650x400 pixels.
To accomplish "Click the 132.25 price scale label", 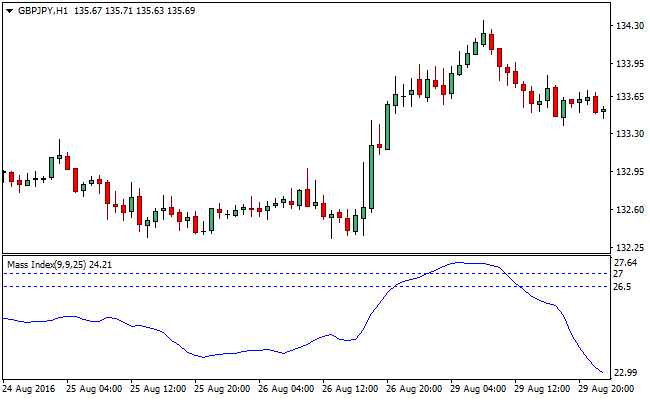I will pos(628,246).
